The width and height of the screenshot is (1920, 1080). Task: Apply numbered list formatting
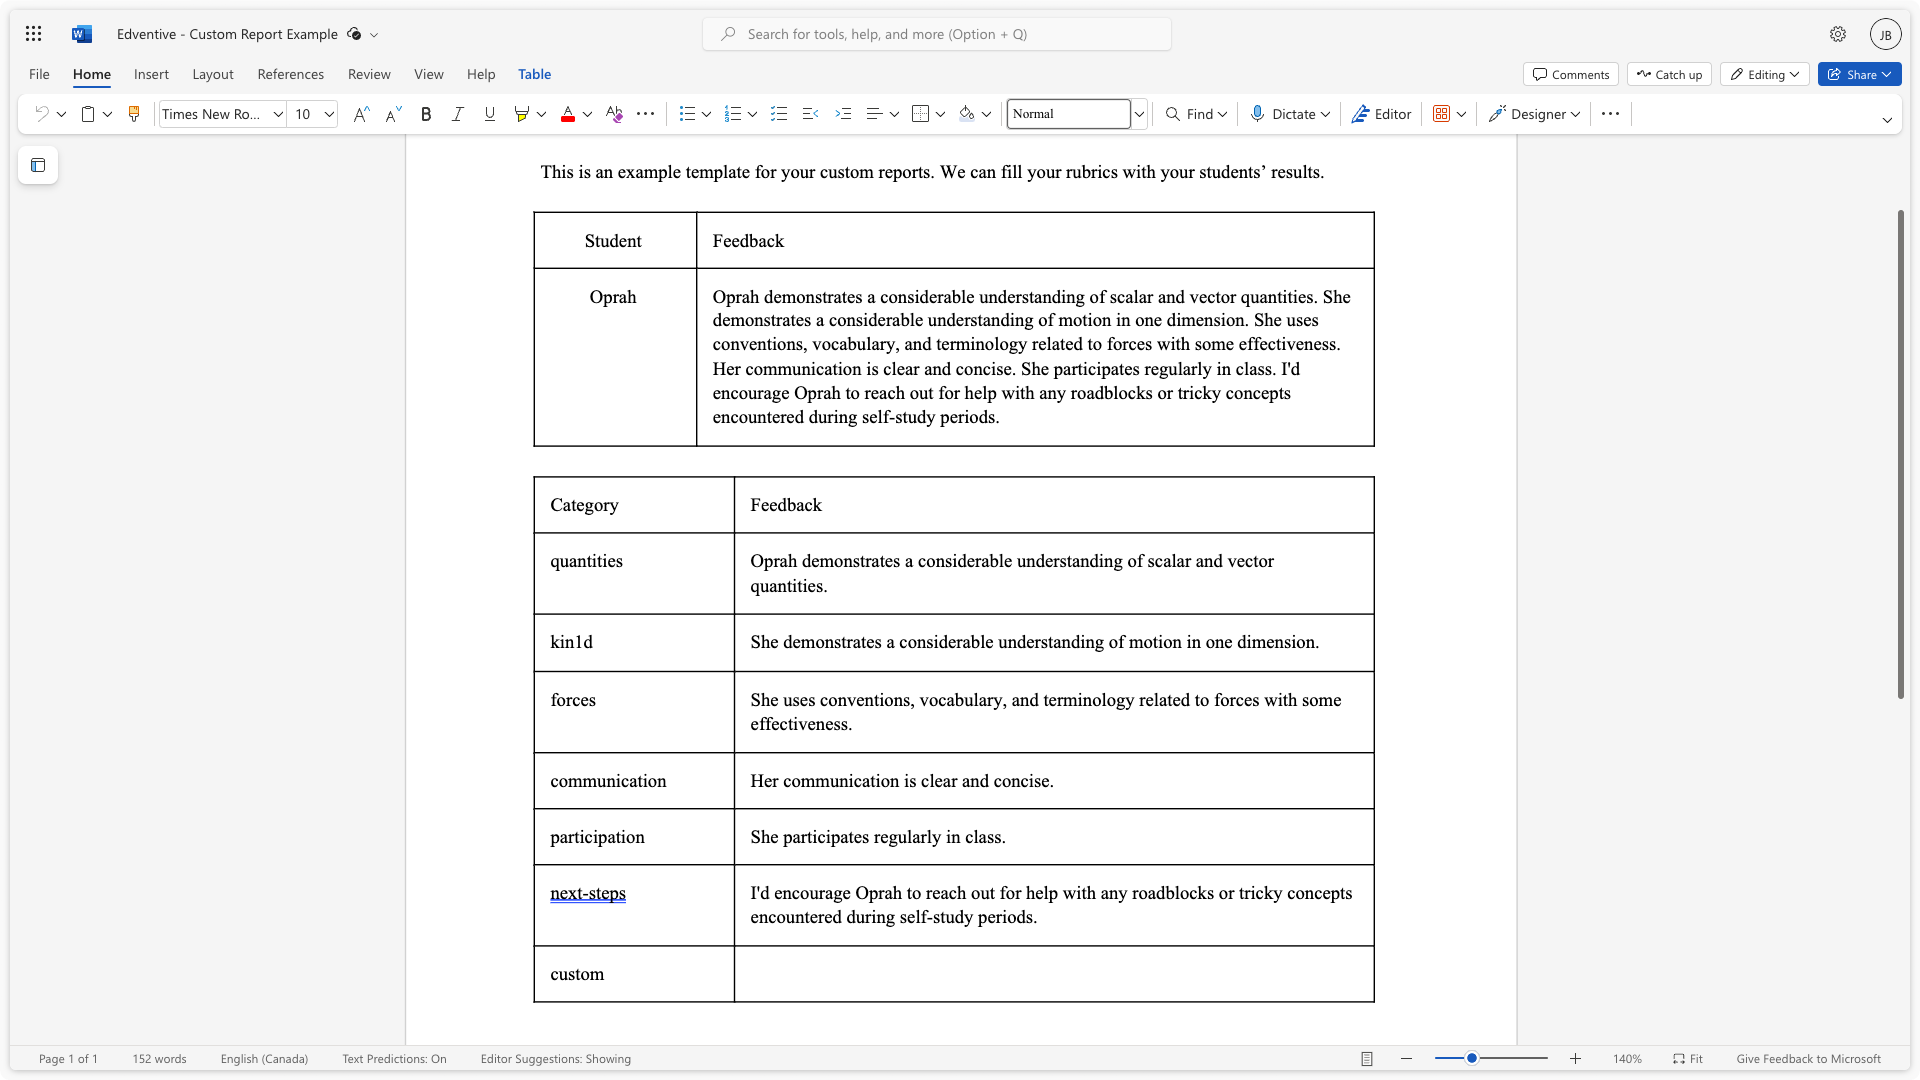click(733, 114)
